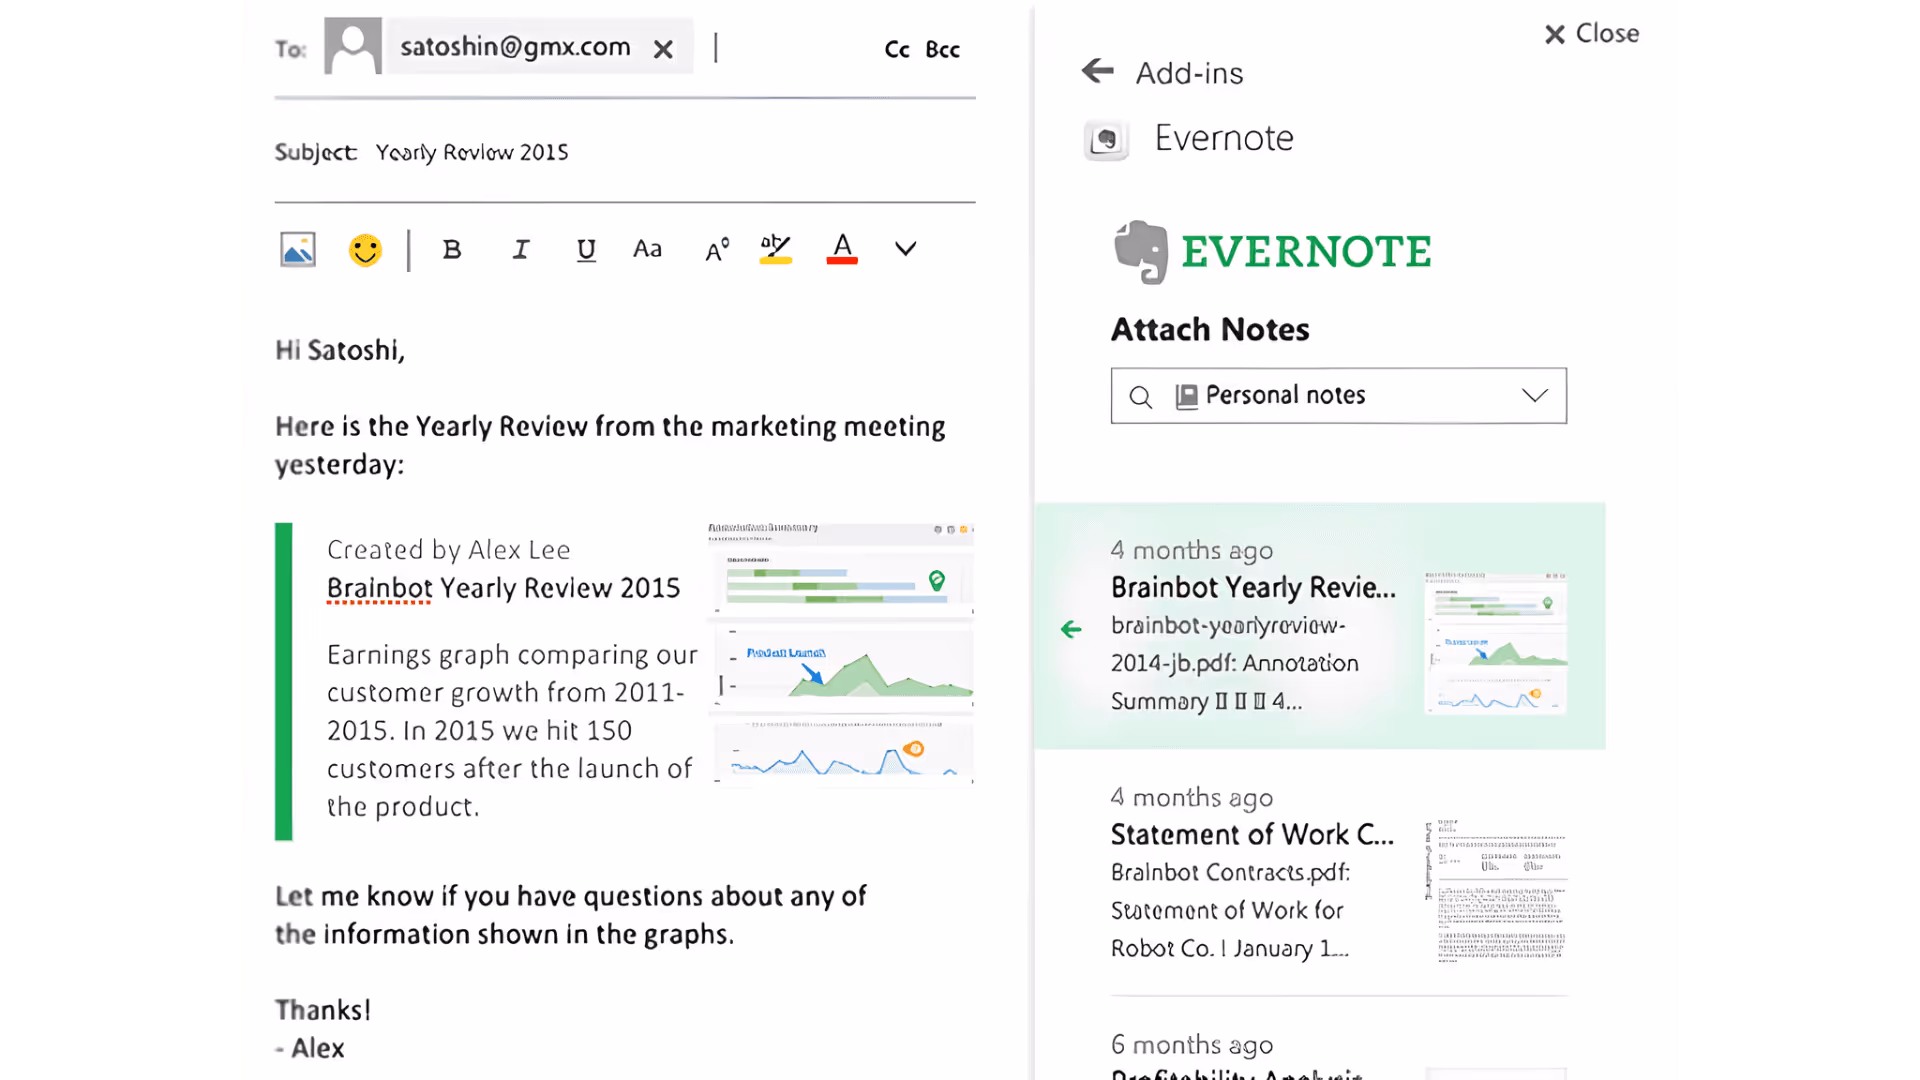Viewport: 1920px width, 1080px height.
Task: Click green arrow on Brainbot note
Action: tap(1071, 629)
